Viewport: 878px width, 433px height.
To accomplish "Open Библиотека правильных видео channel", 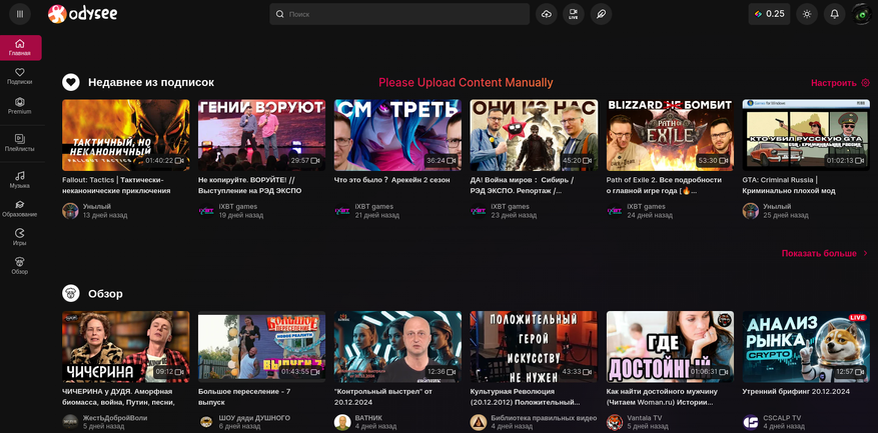I will point(544,418).
